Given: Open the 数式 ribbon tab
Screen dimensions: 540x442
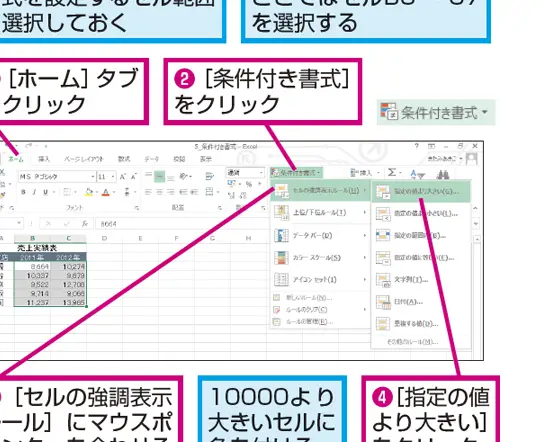Looking at the screenshot, I should click(124, 159).
